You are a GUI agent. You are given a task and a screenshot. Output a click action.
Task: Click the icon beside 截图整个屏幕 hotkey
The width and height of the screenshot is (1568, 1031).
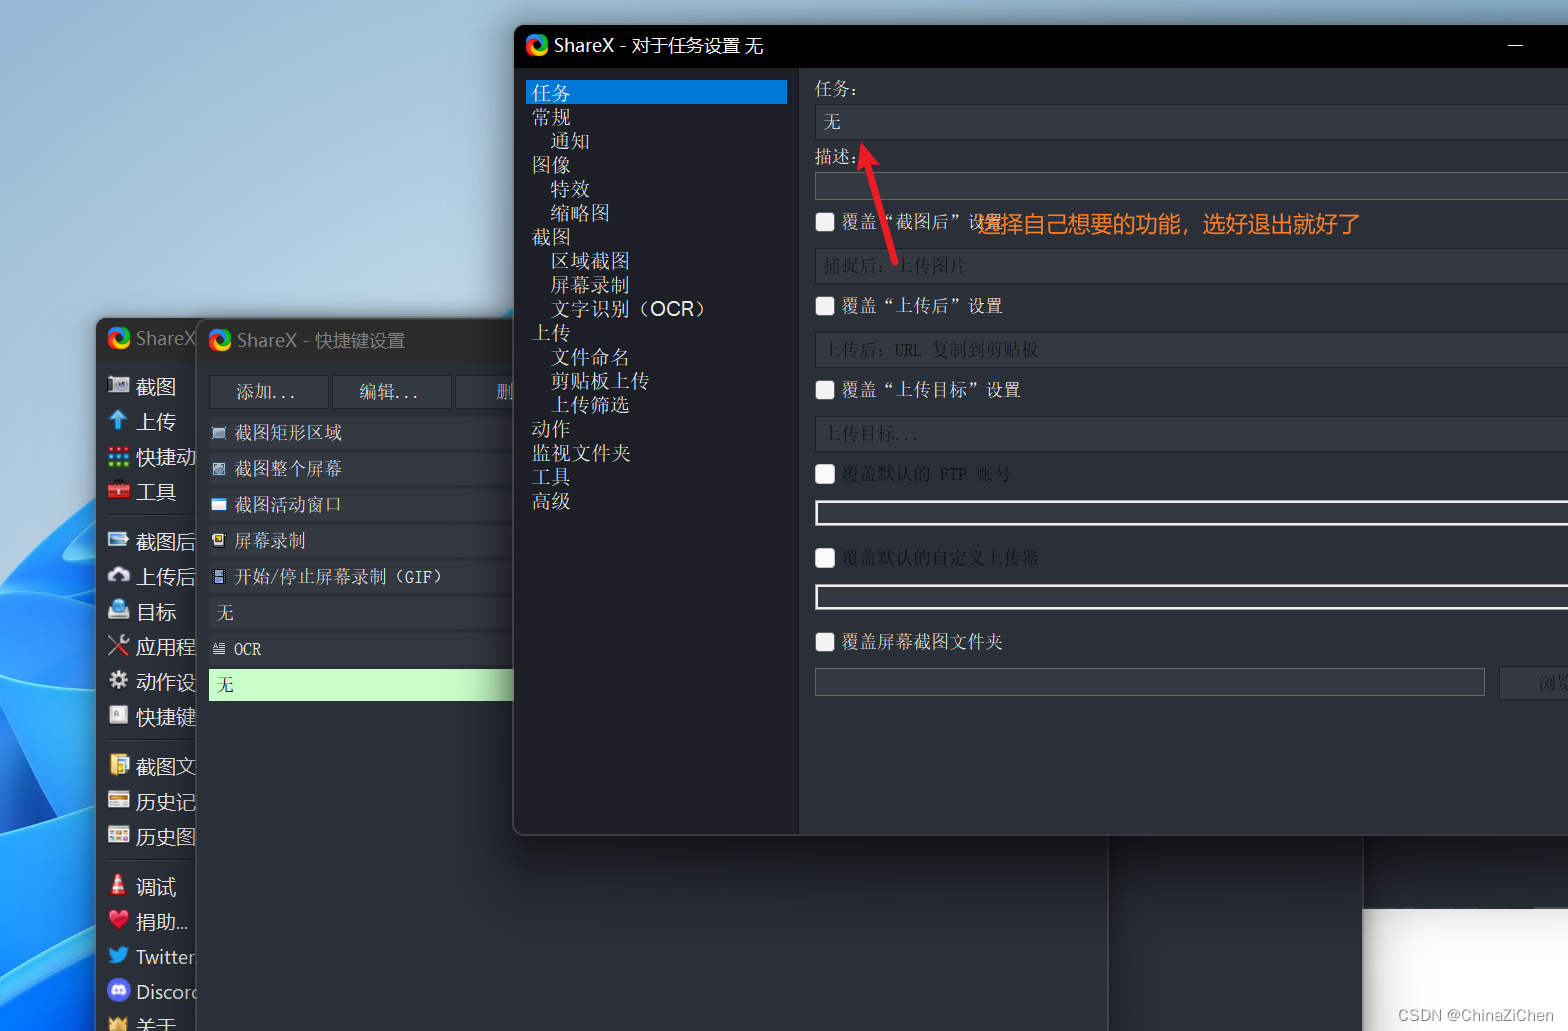click(x=219, y=469)
